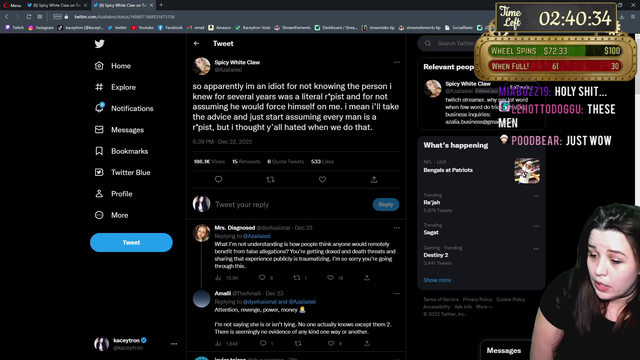This screenshot has width=640, height=360.
Task: Open the Ra'jah trending topic
Action: click(431, 202)
